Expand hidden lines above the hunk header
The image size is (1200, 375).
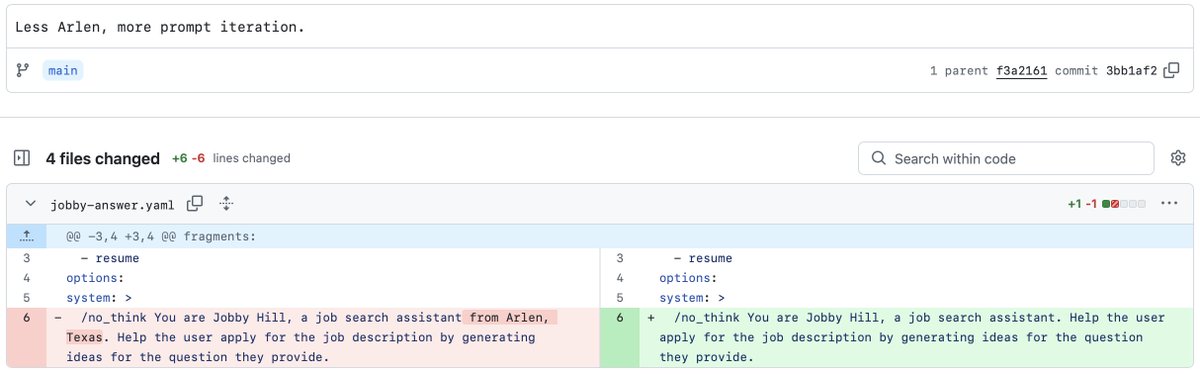26,237
